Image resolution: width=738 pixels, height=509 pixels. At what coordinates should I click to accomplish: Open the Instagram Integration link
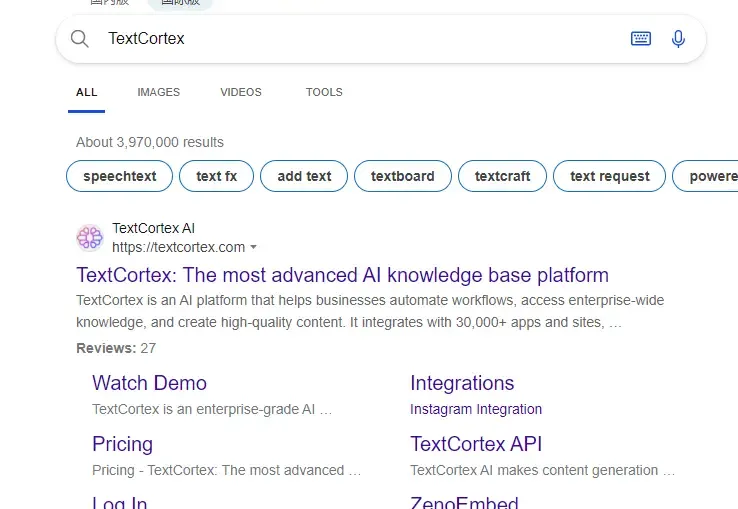click(476, 409)
